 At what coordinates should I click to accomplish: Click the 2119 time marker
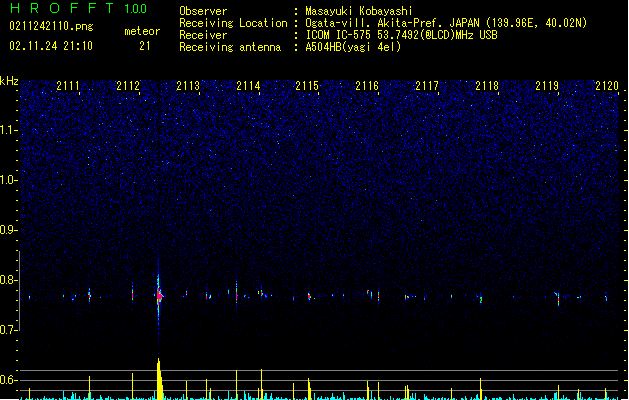pos(547,86)
